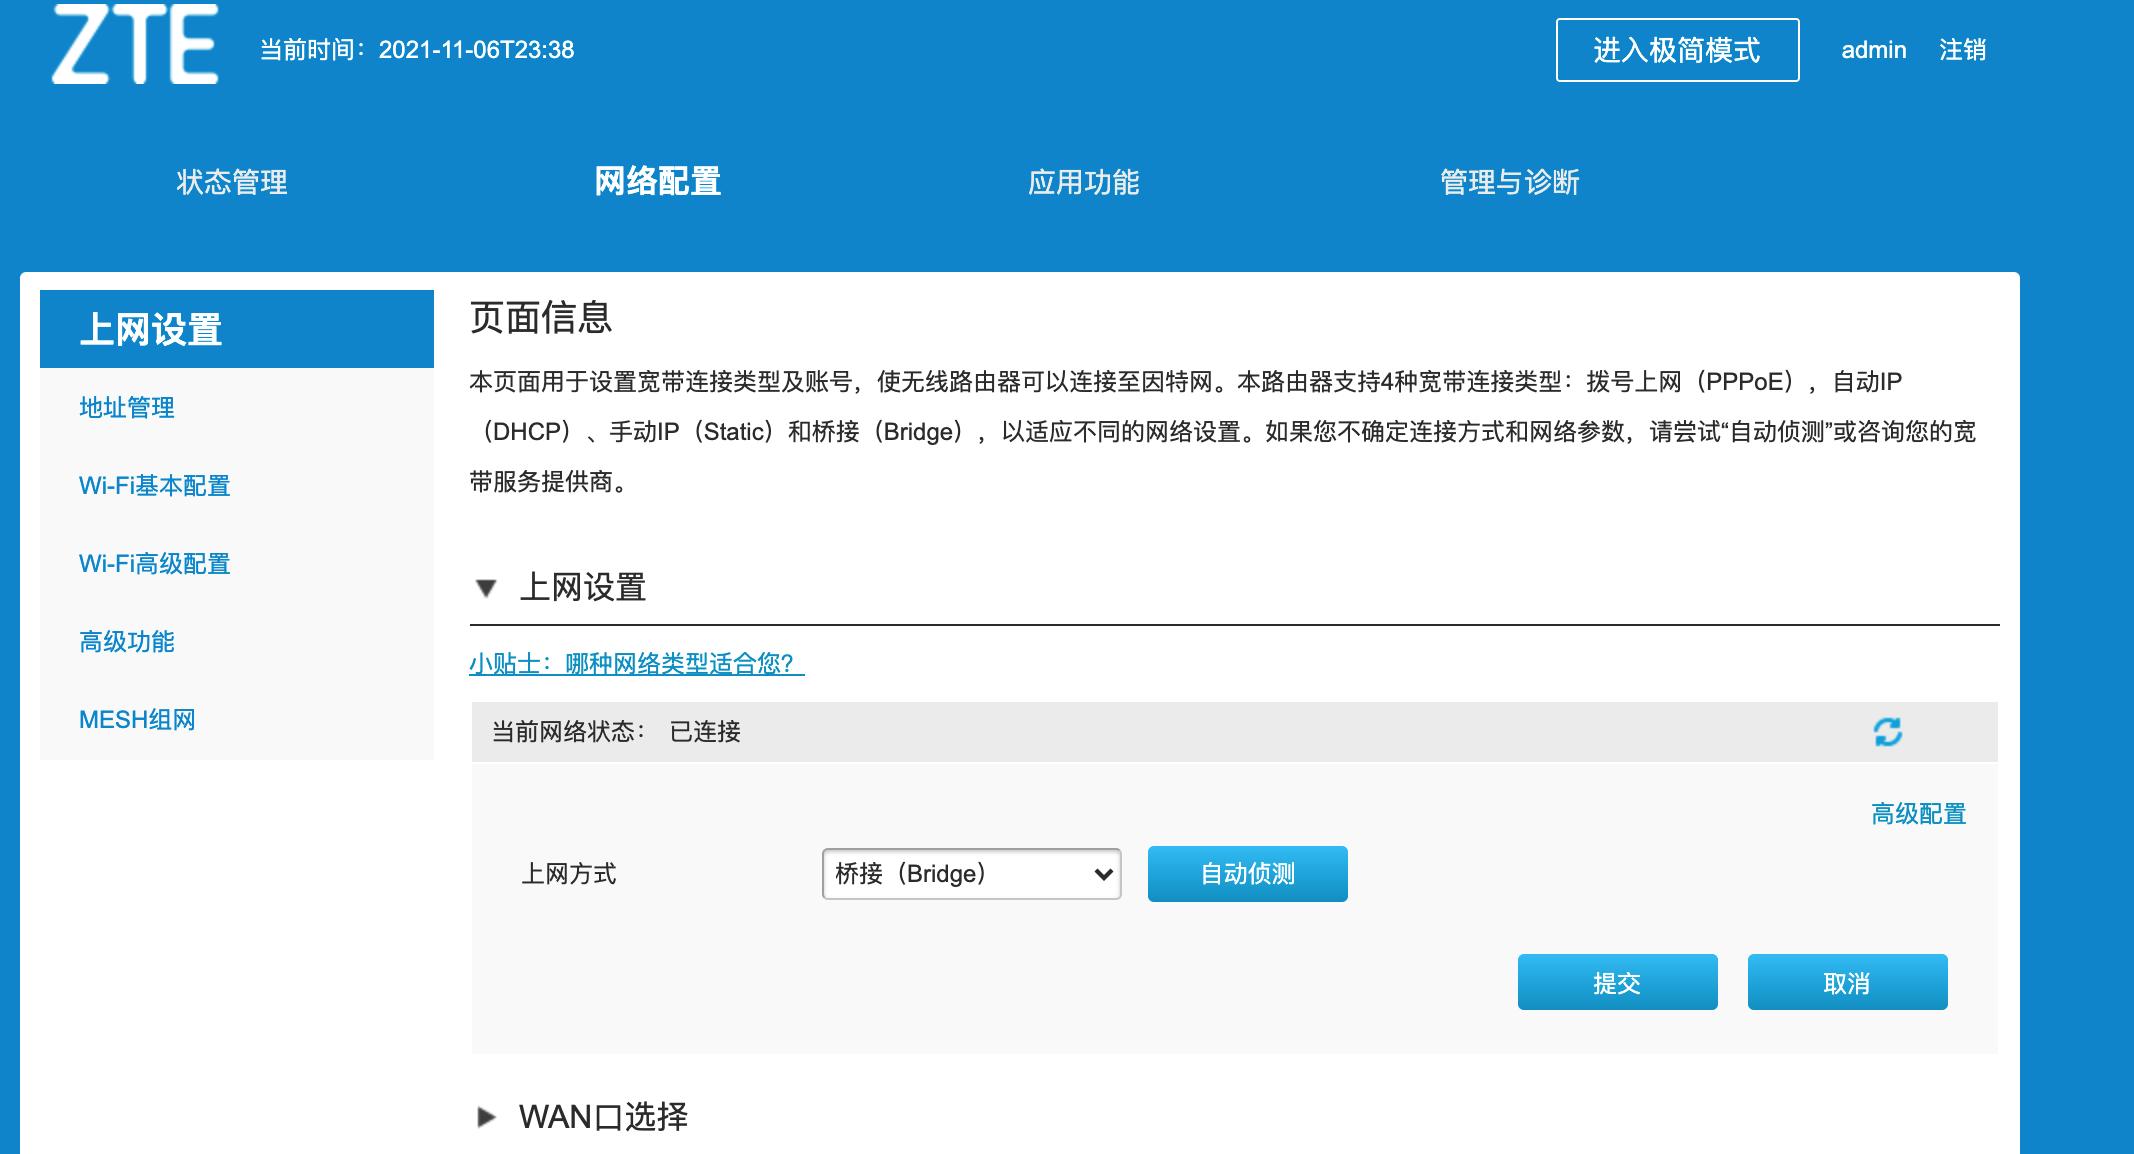This screenshot has width=2134, height=1154.
Task: Open the 上网方式 dropdown
Action: point(969,873)
